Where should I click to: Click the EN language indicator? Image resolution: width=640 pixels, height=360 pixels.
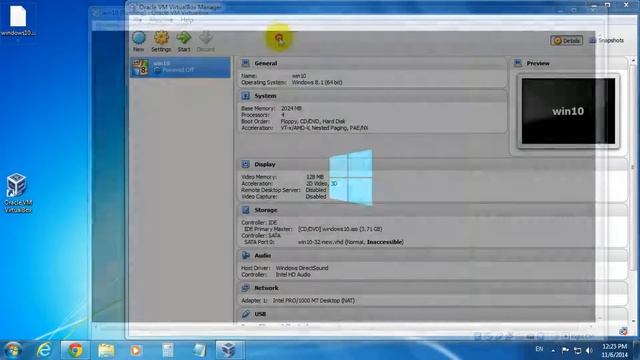pos(539,349)
